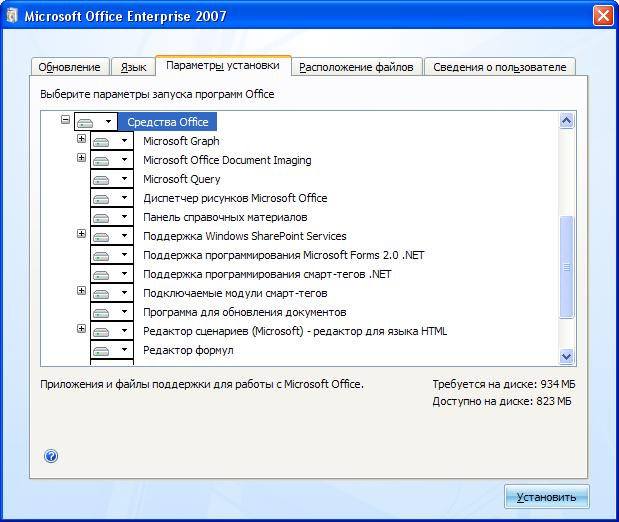This screenshot has width=619, height=522.
Task: Collapse the Средства Office tree node
Action: (x=66, y=120)
